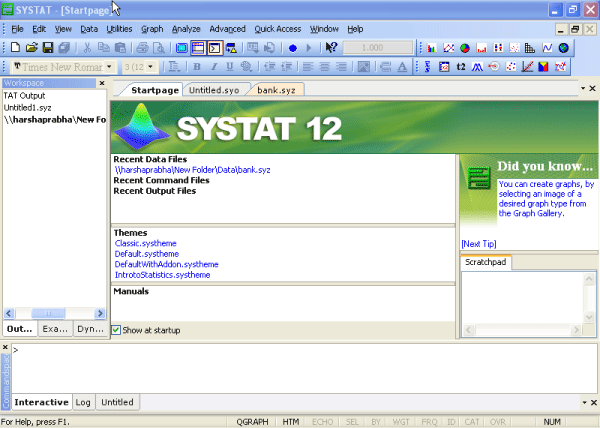Create a line chart from toolbar
Screen dimensions: 600x428
click(448, 48)
